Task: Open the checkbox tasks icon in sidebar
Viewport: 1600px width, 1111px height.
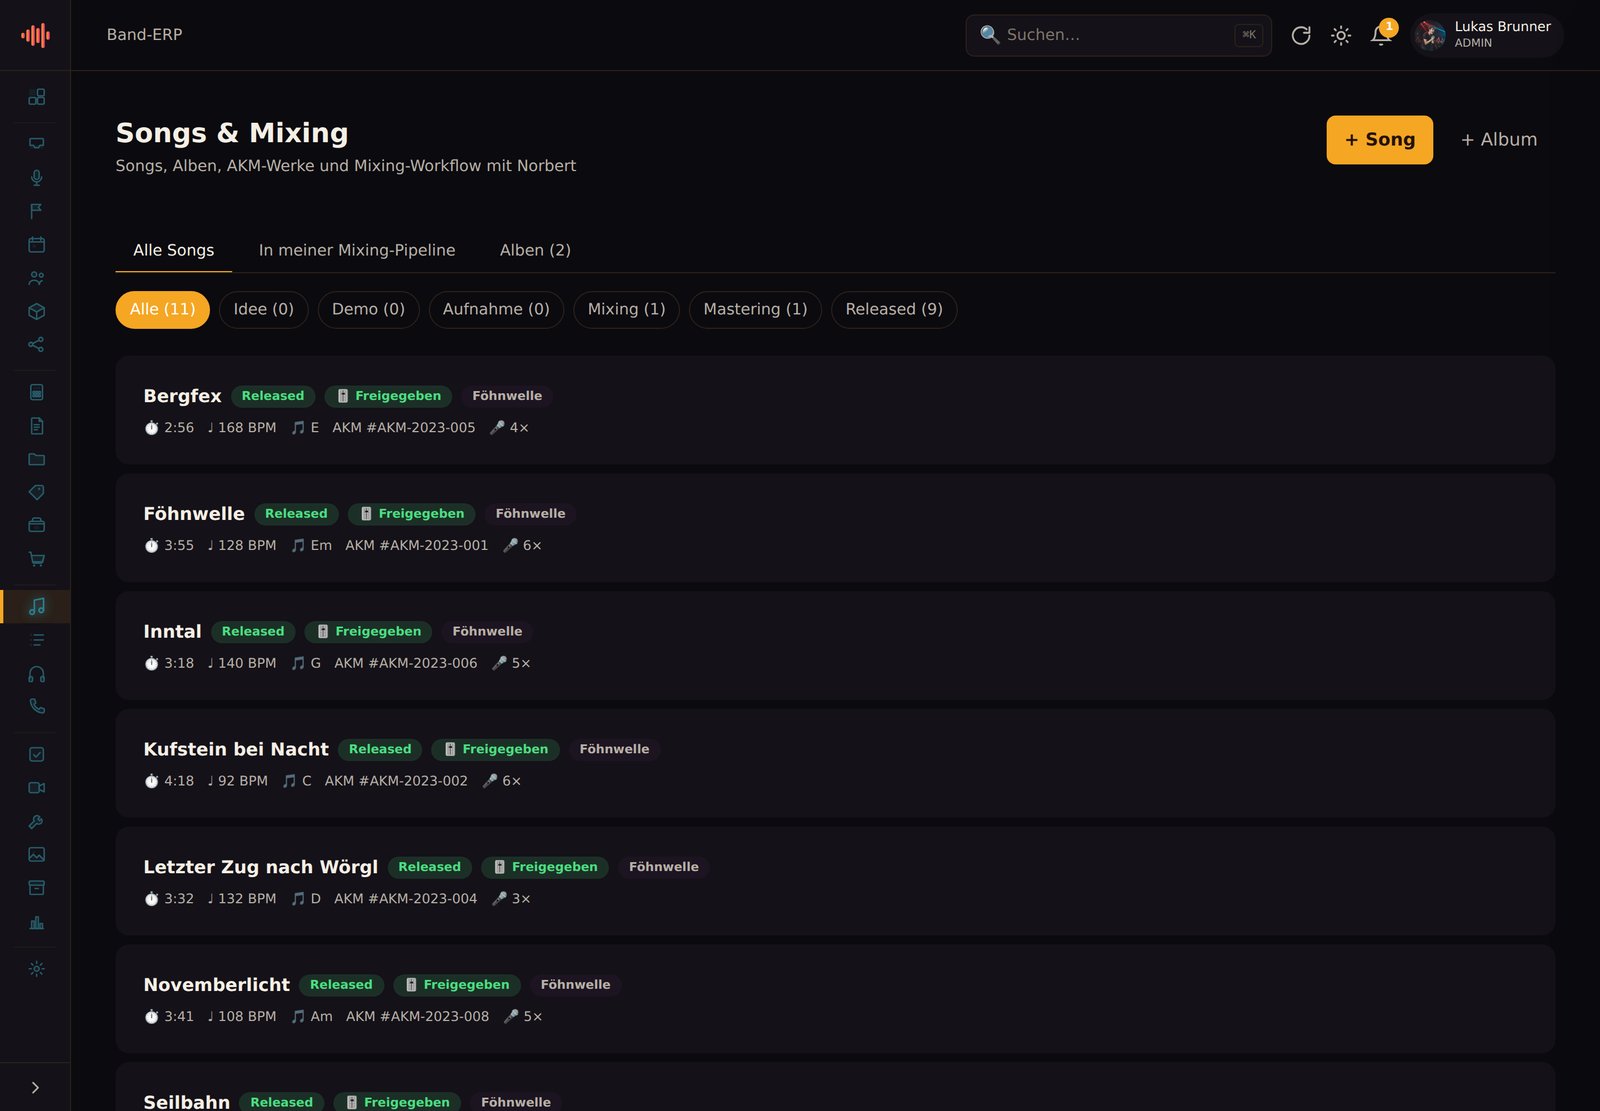Action: (x=36, y=754)
